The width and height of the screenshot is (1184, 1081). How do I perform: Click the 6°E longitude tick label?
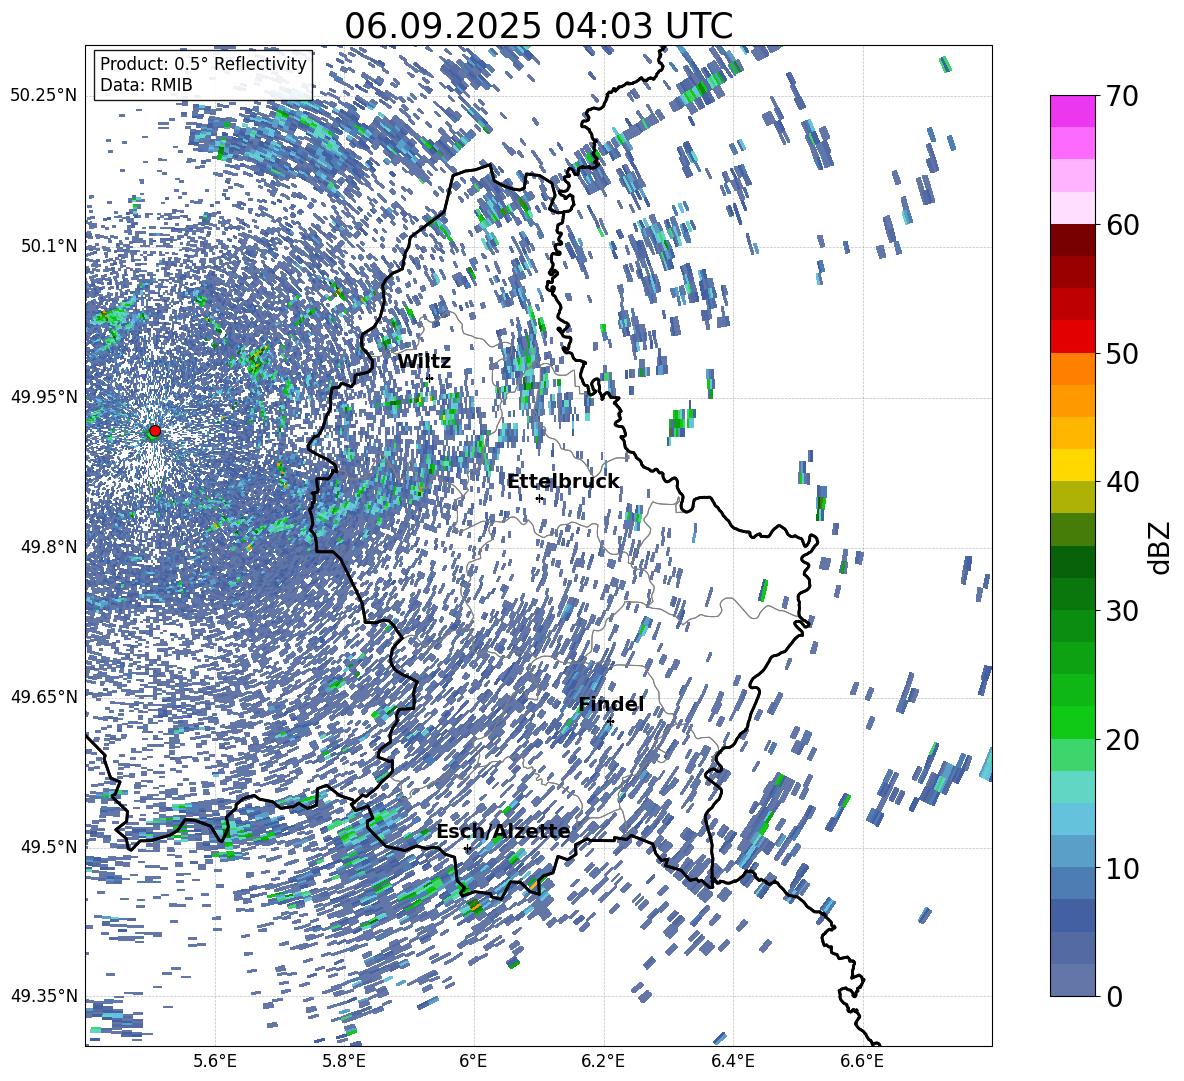[473, 1061]
